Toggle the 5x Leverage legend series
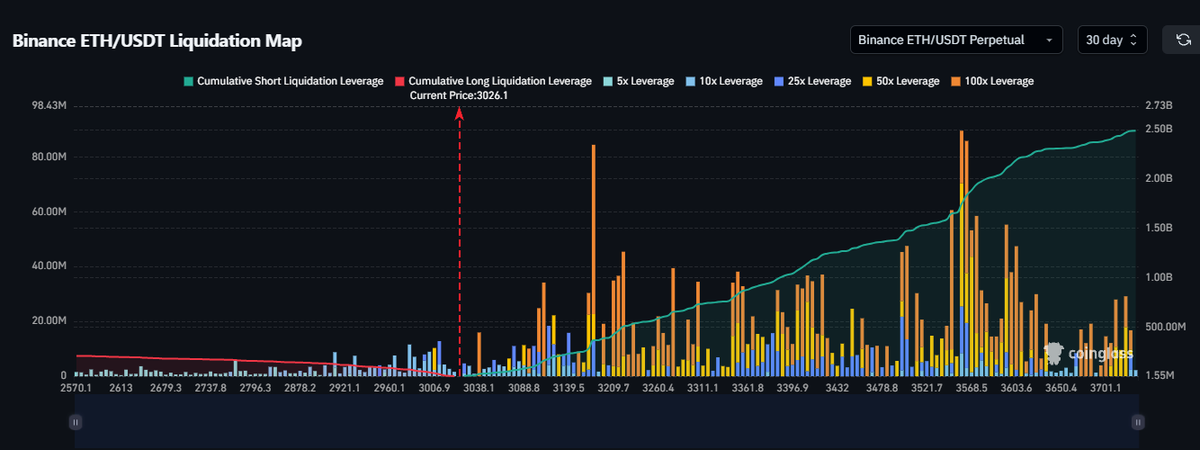1200x450 pixels. coord(639,80)
